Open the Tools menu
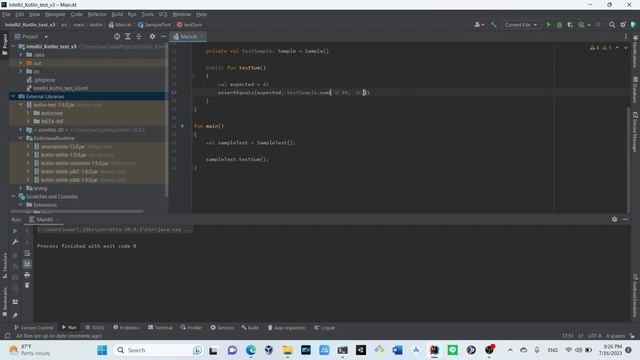The height and width of the screenshot is (360, 640). click(147, 14)
